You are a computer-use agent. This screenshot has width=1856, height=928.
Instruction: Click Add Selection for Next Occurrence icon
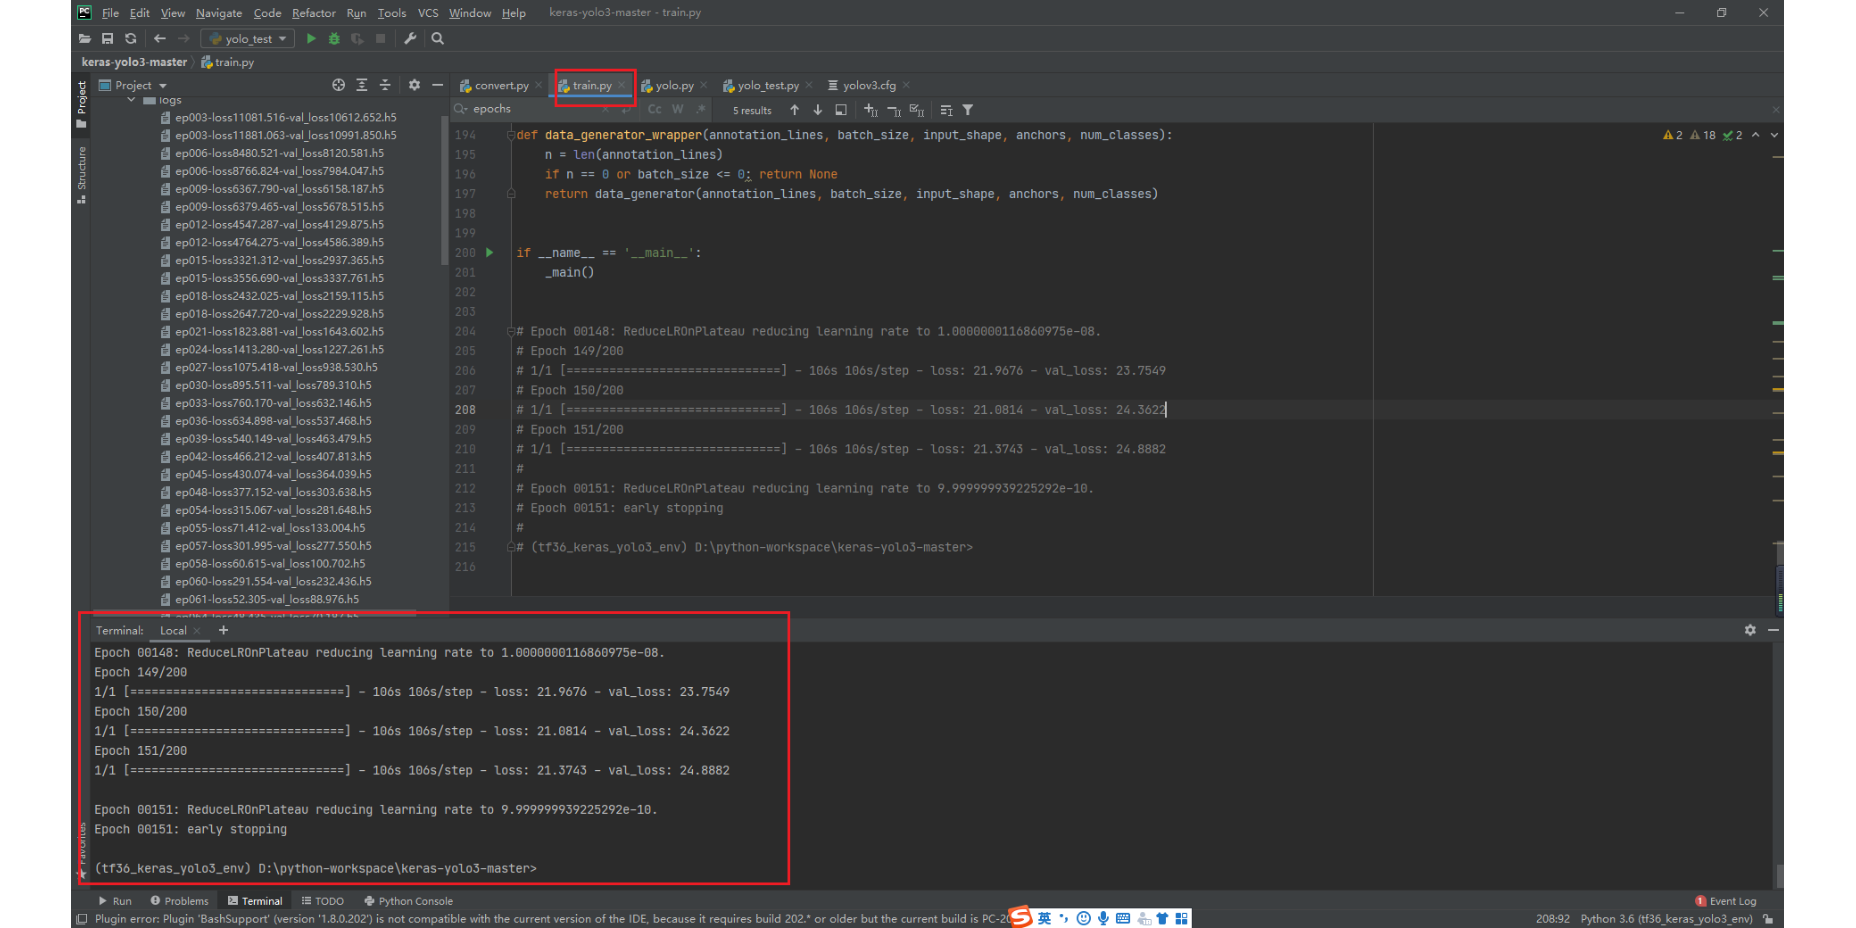click(871, 110)
